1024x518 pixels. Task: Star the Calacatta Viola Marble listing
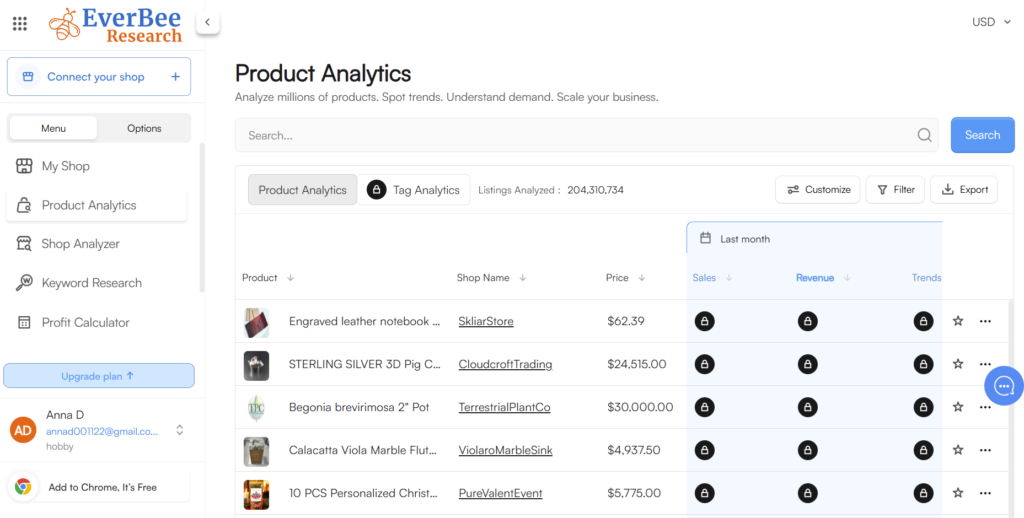[958, 450]
